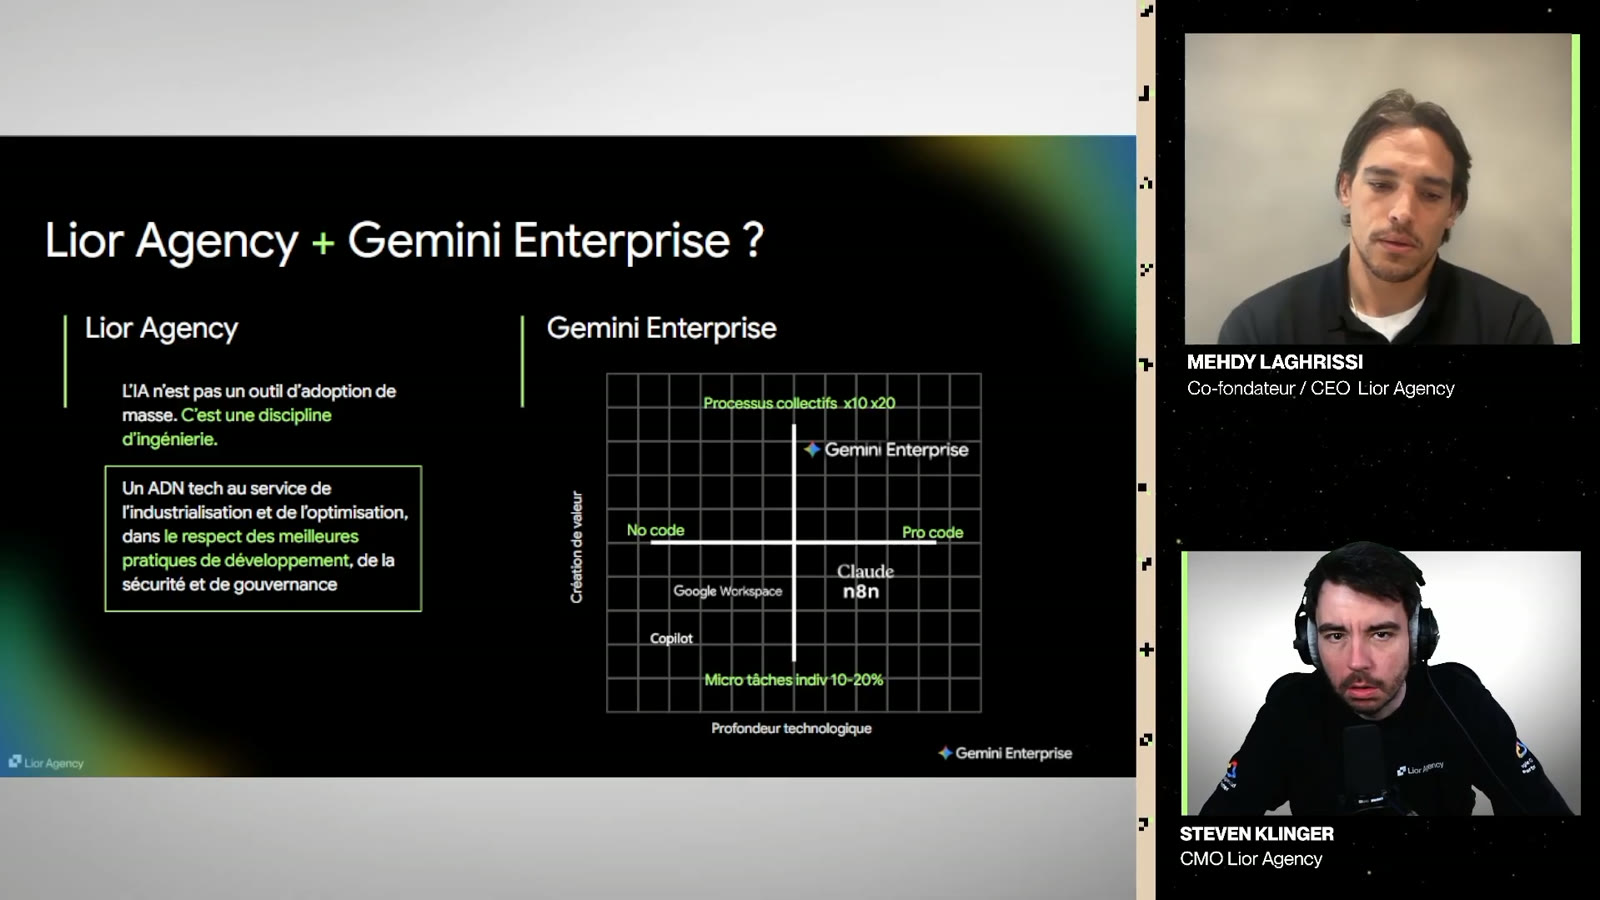This screenshot has width=1600, height=900.
Task: Click "Copilot" in the chart
Action: click(x=671, y=638)
